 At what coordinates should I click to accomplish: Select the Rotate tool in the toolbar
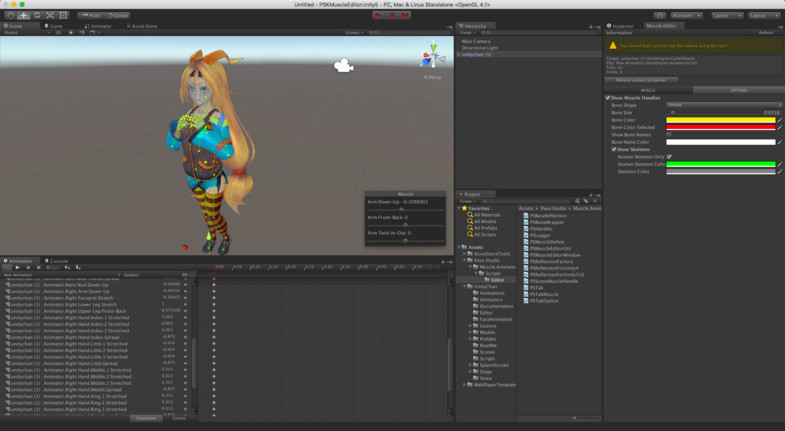pos(37,16)
